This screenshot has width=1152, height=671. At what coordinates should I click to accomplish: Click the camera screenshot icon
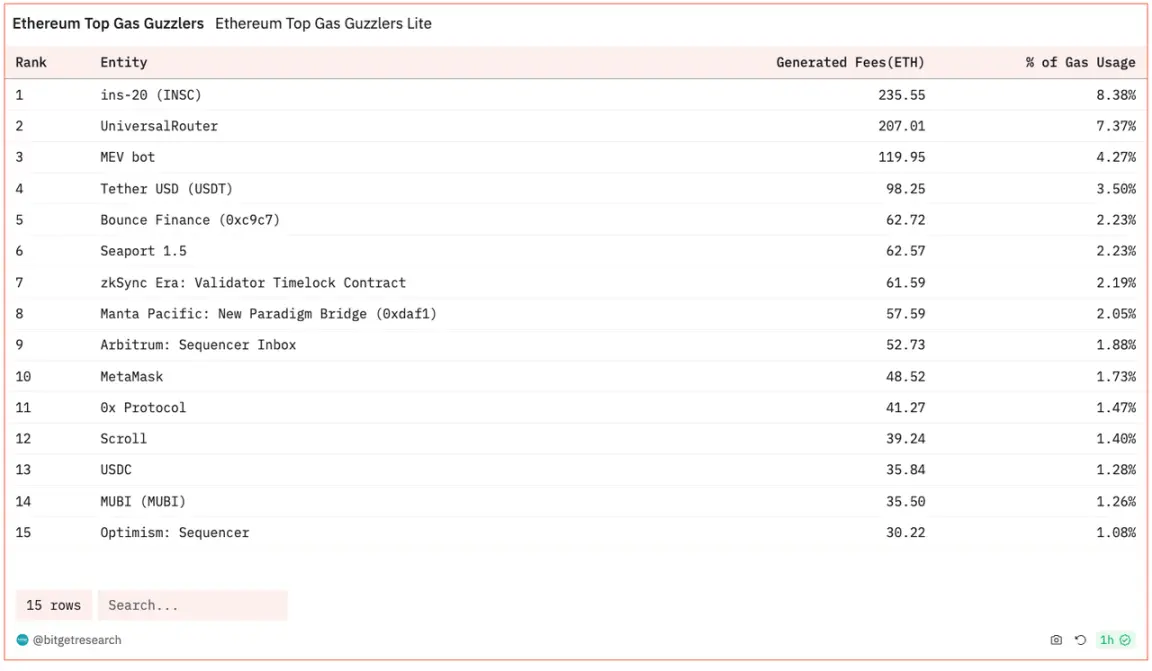point(1056,640)
